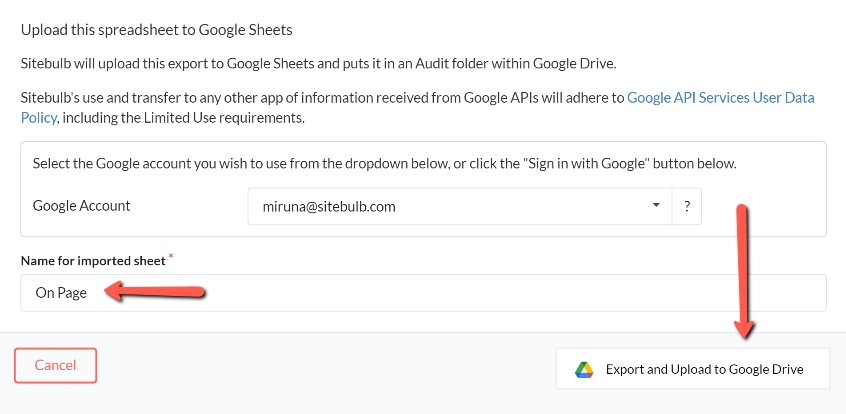Click the Google Drive logo icon
Viewport: 846px width, 414px height.
coord(584,370)
